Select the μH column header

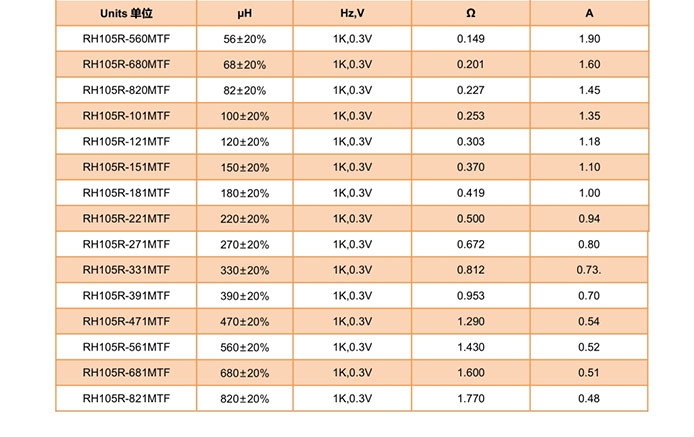point(244,13)
